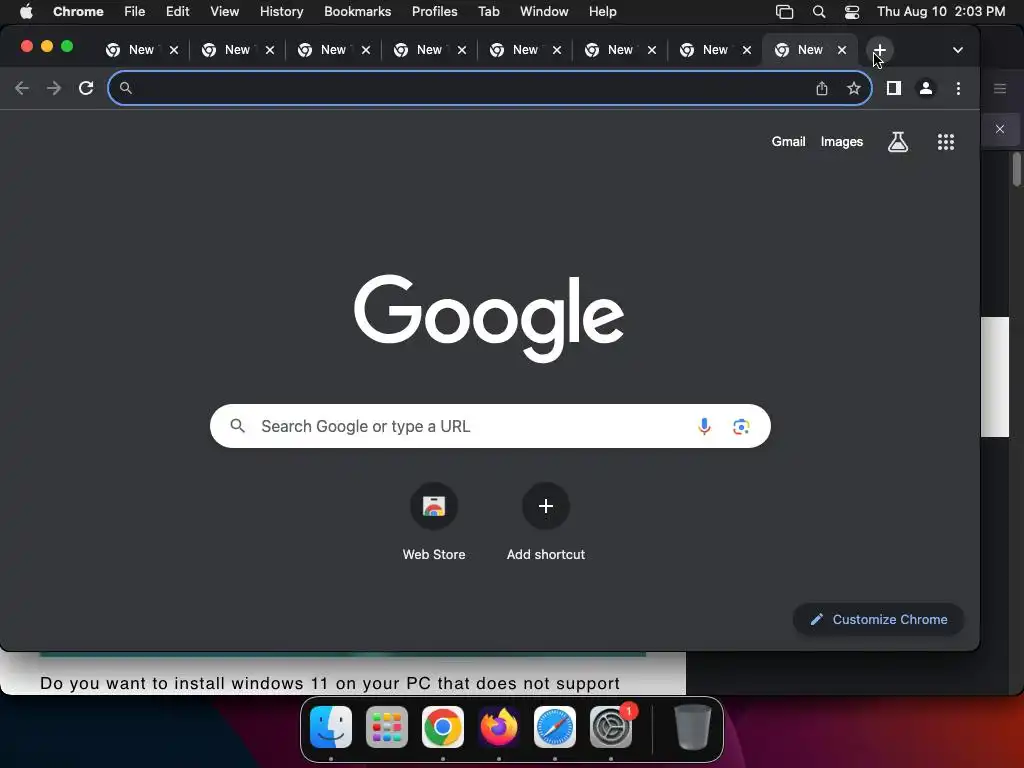Close the panel in the background window
The height and width of the screenshot is (768, 1024).
click(1000, 129)
